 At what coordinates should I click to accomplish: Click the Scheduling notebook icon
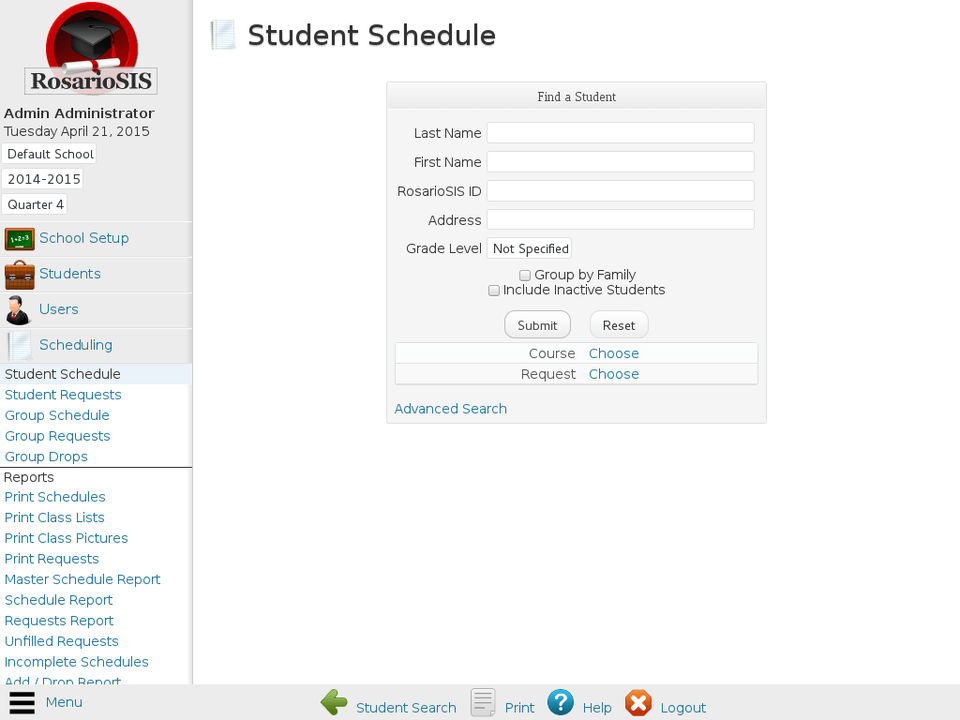[20, 346]
